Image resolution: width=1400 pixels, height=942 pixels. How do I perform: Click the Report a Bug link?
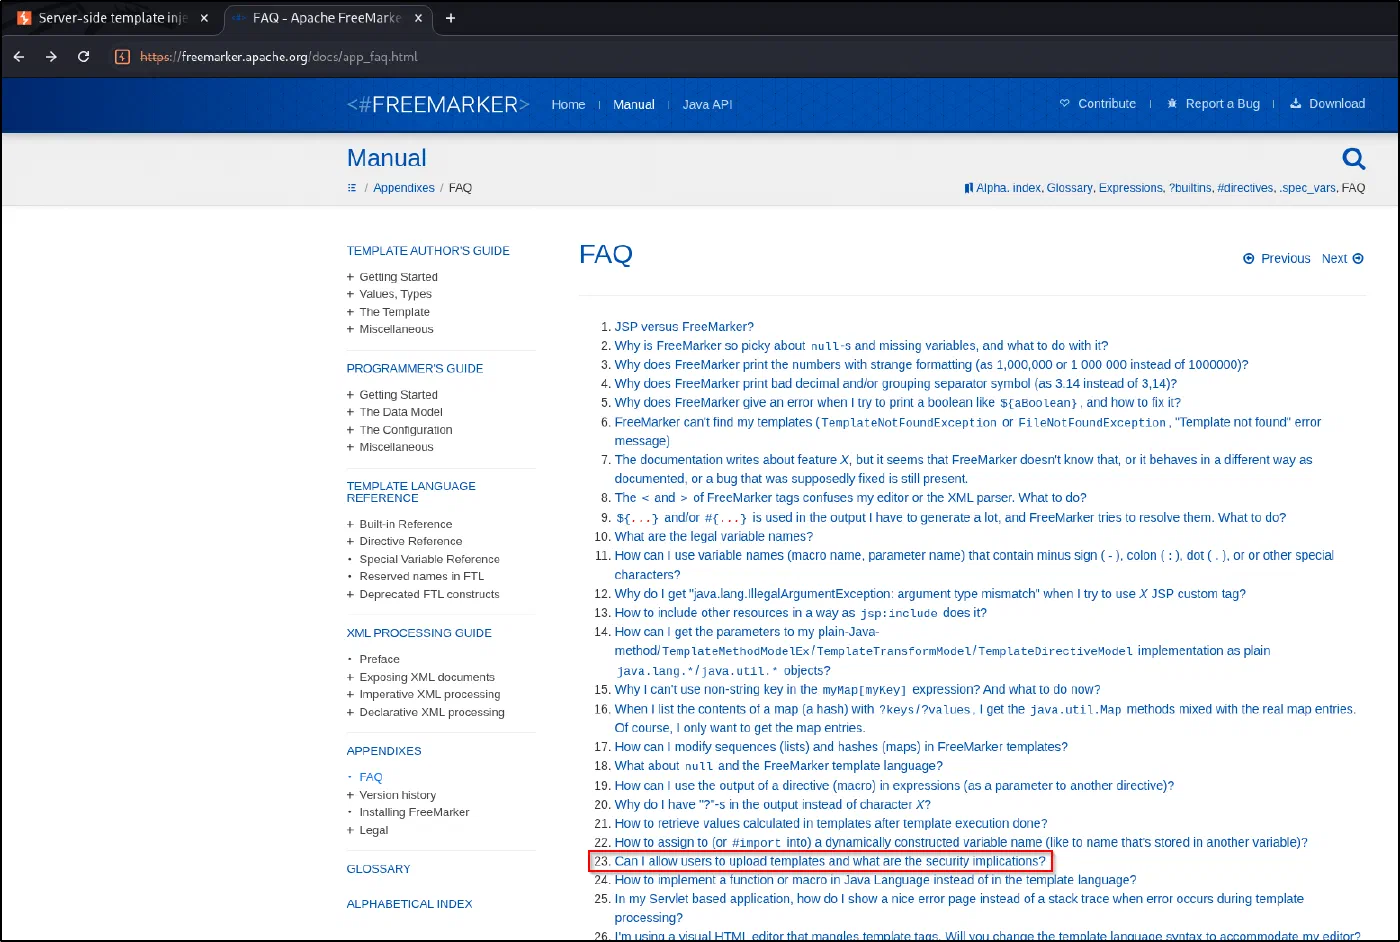point(1213,104)
